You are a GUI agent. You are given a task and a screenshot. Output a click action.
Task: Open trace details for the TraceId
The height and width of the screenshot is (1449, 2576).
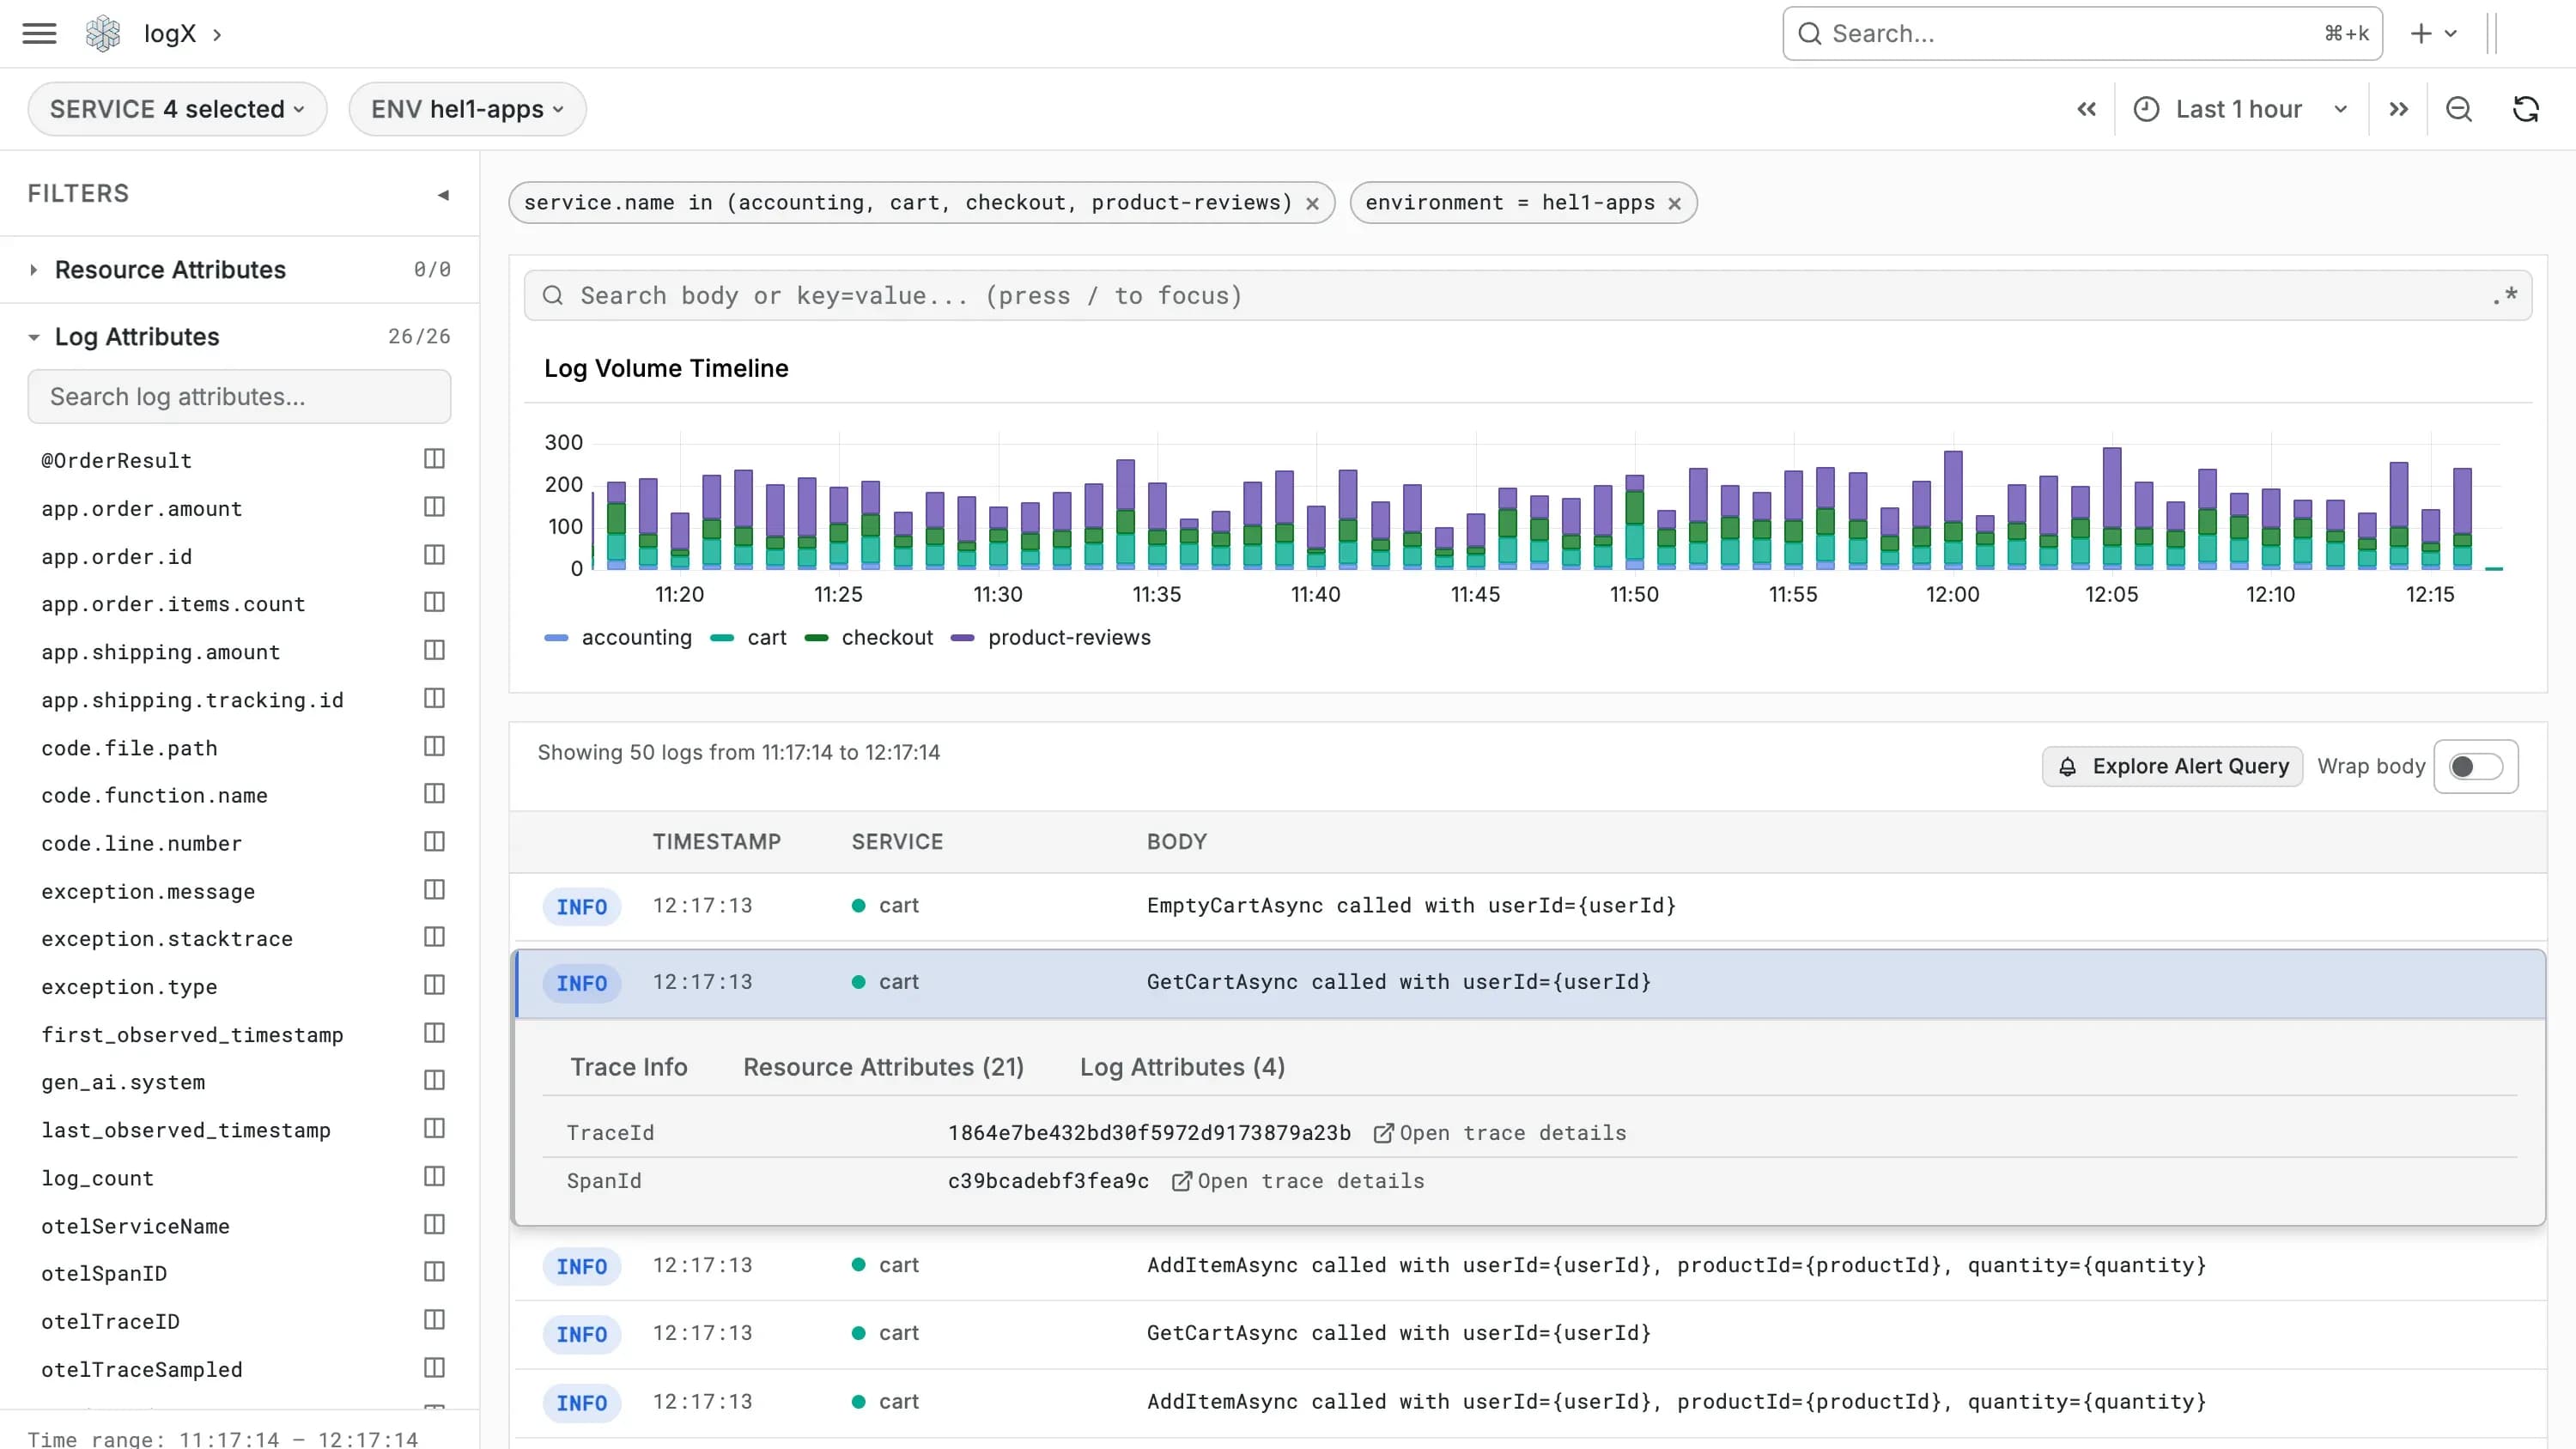point(1499,1133)
